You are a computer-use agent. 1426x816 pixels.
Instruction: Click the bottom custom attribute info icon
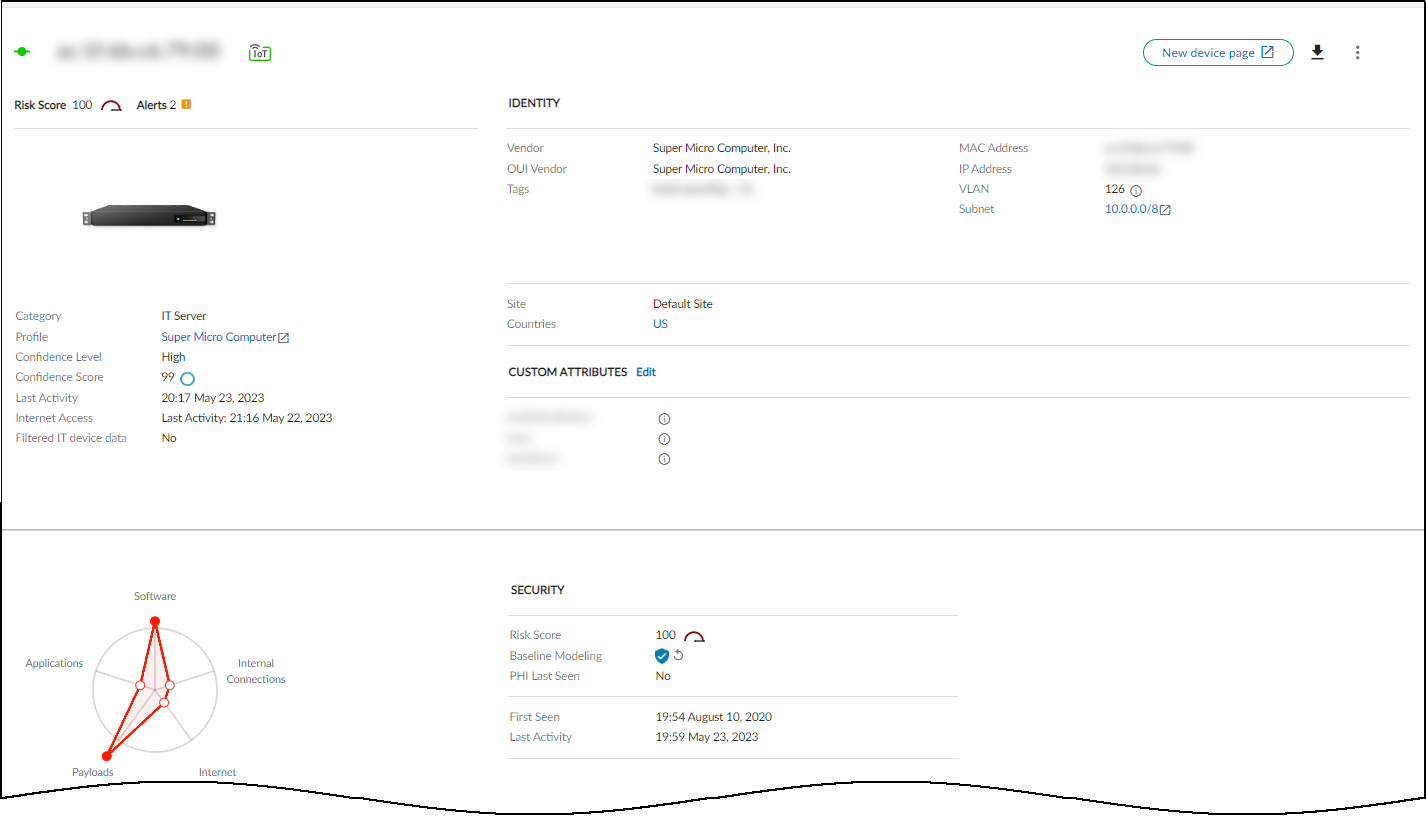pos(664,459)
